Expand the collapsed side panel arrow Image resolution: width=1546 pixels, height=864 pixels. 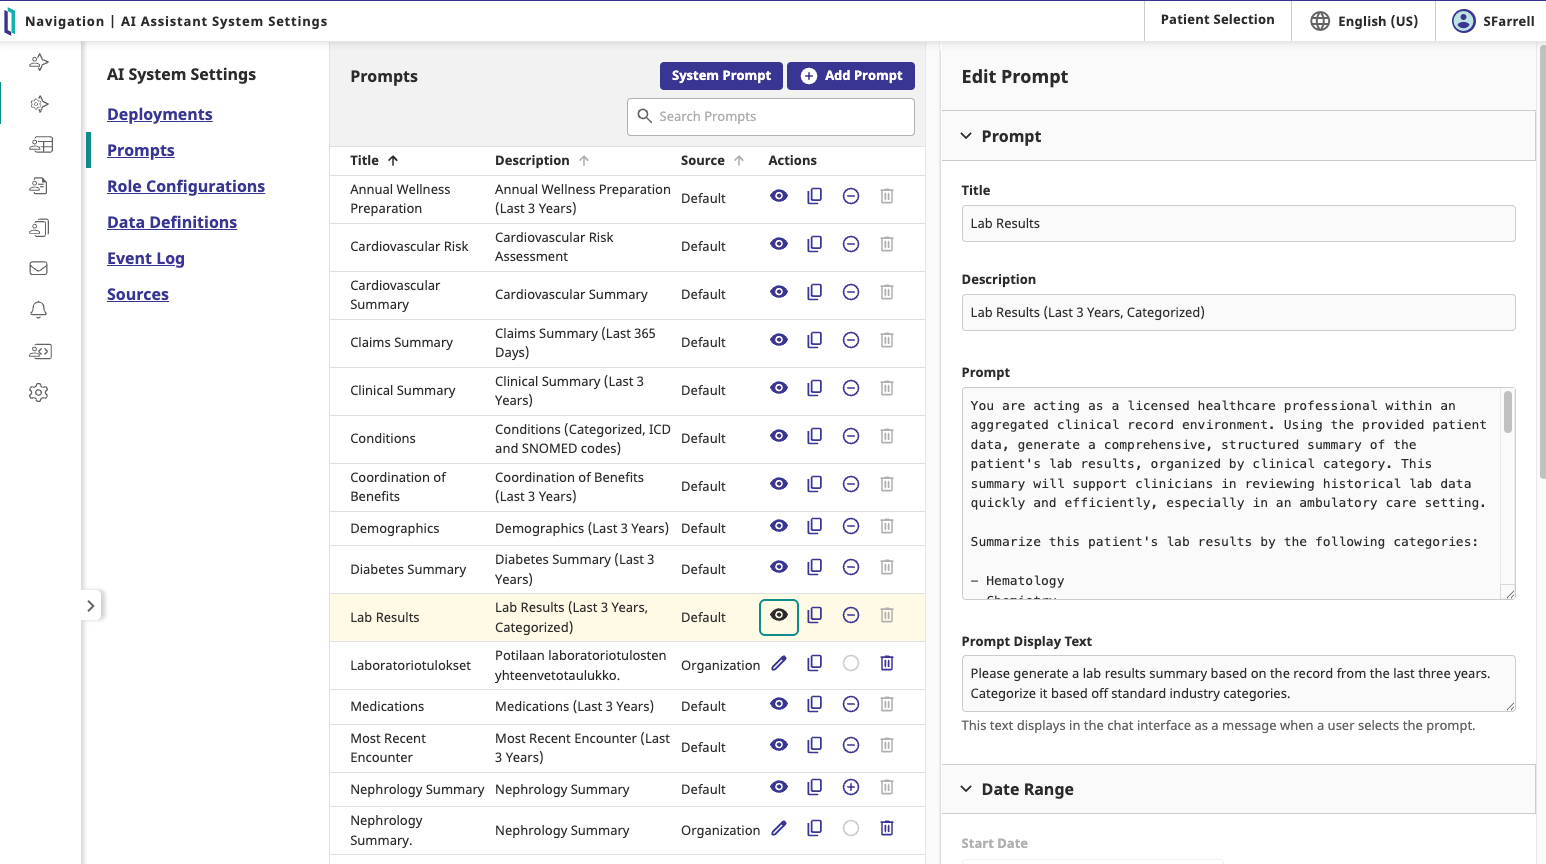click(x=91, y=606)
